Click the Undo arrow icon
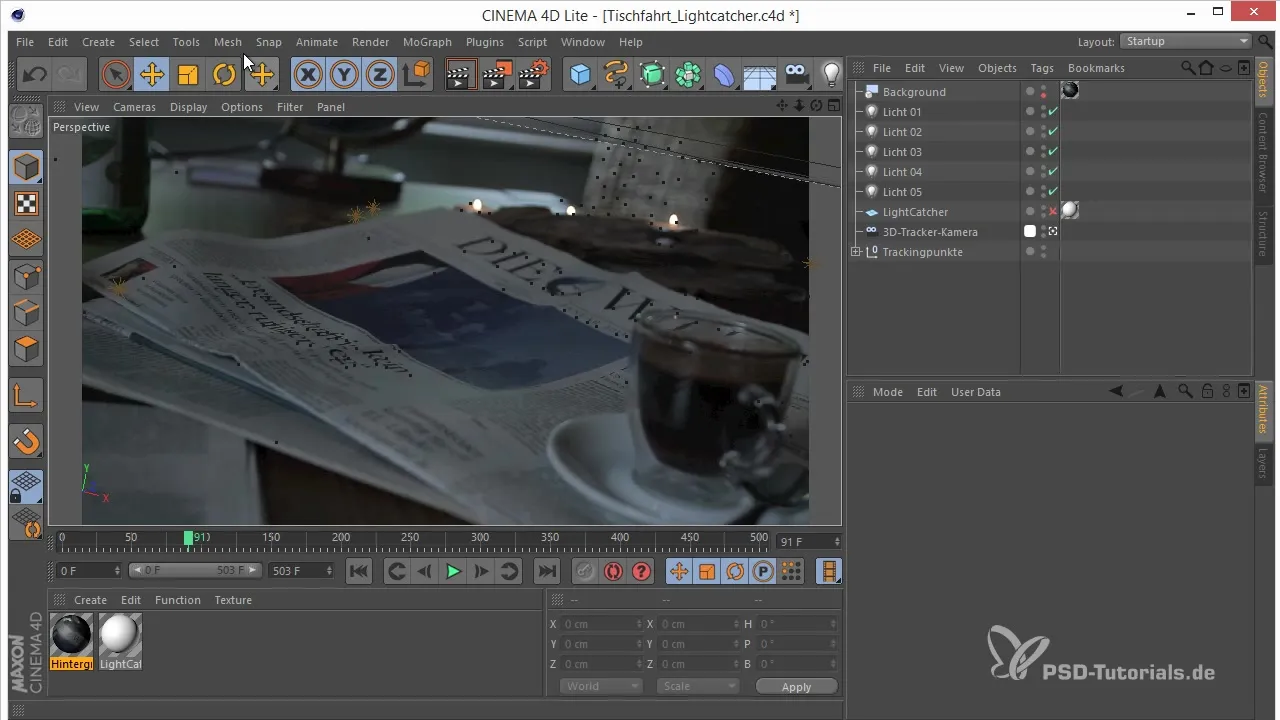Viewport: 1280px width, 720px height. [35, 75]
